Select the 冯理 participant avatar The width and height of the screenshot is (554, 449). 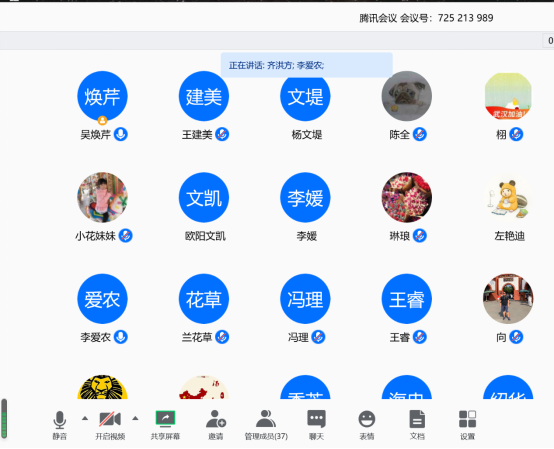(x=305, y=299)
